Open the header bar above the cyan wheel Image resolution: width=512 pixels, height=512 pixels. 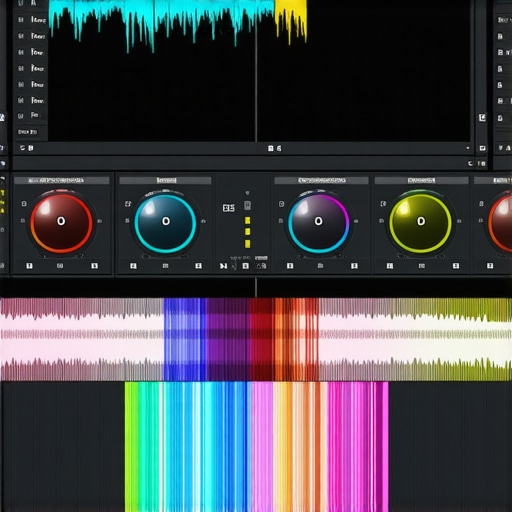click(x=165, y=180)
